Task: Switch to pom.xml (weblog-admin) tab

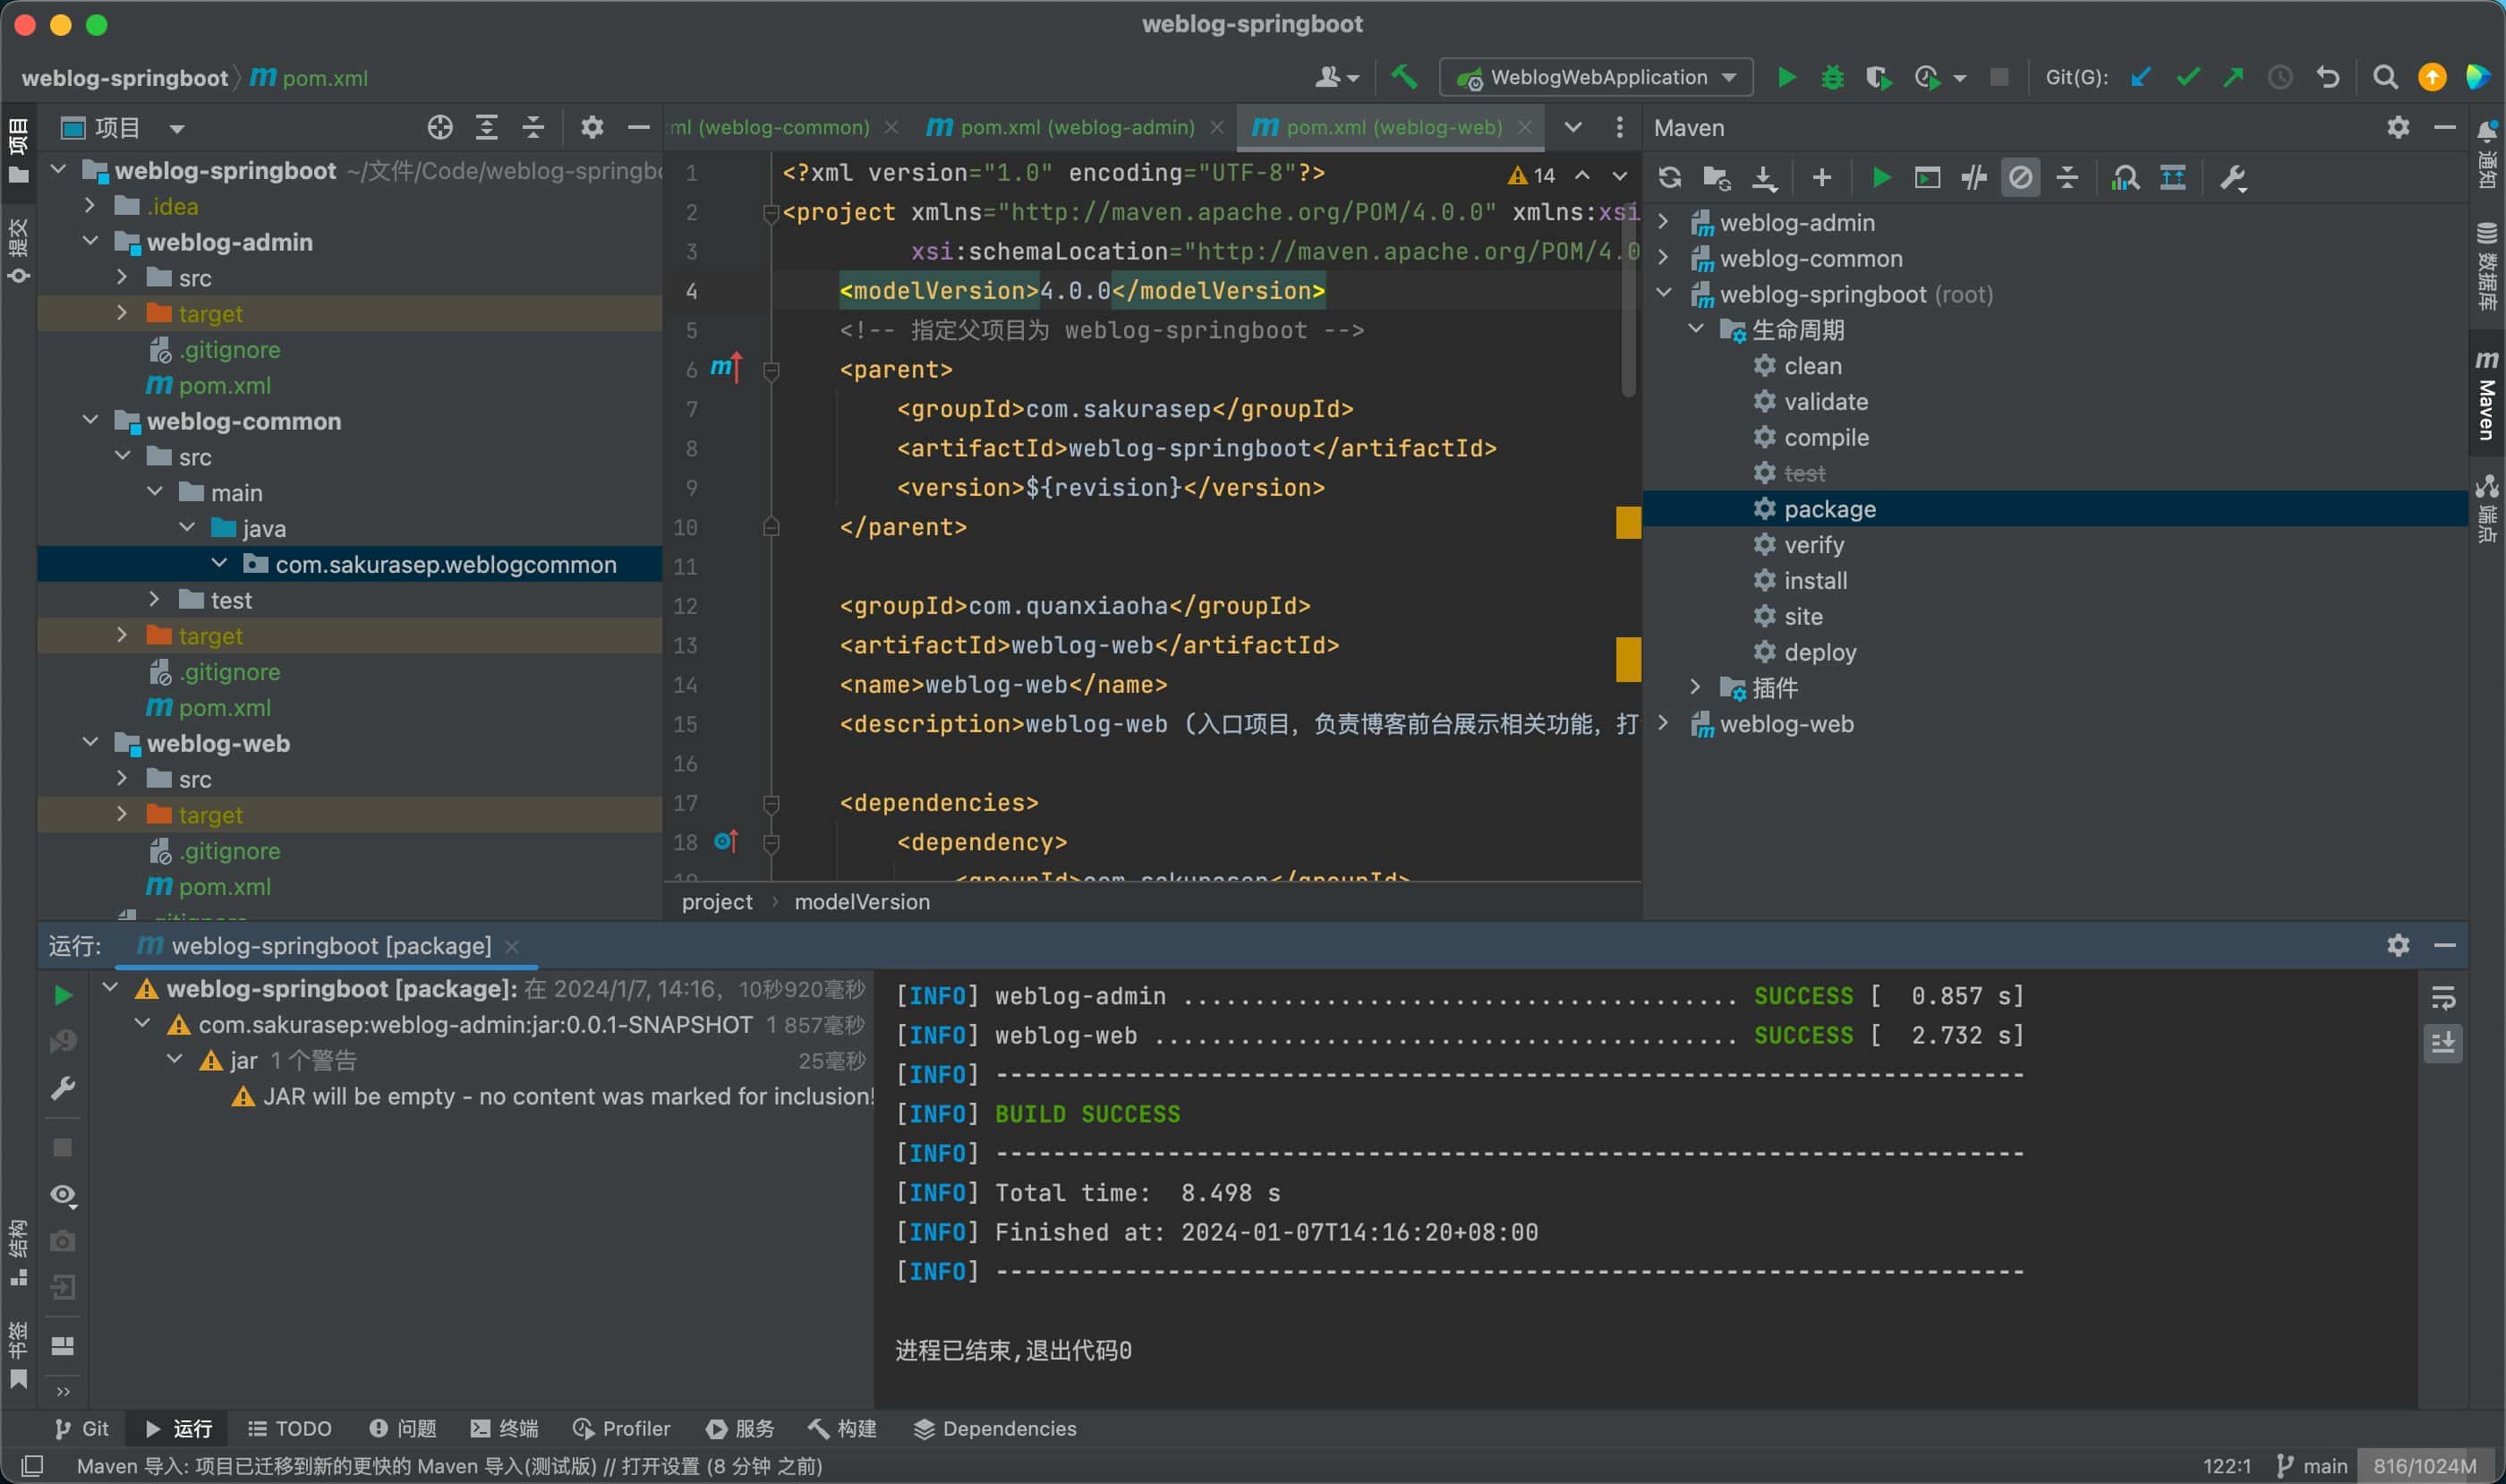Action: [x=1076, y=128]
